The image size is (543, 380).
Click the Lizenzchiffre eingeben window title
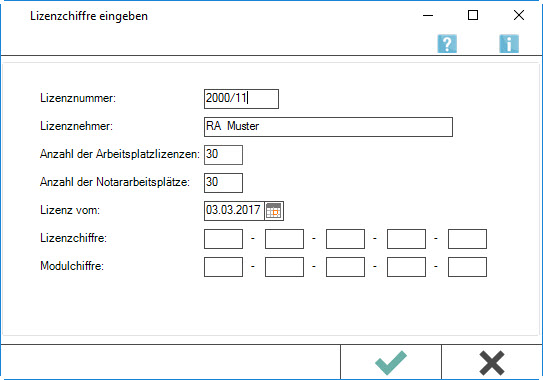tap(89, 16)
